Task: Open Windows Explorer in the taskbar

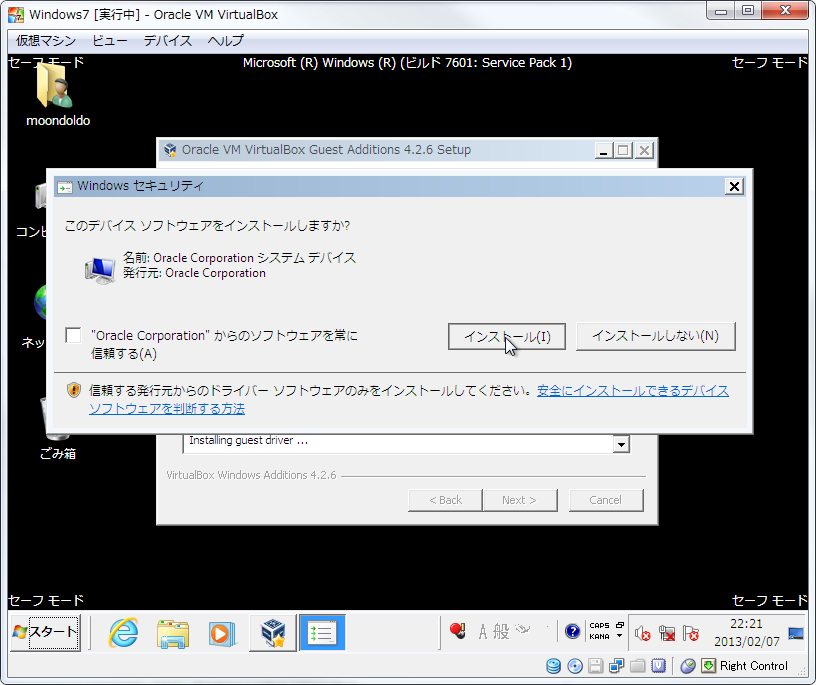Action: [173, 632]
